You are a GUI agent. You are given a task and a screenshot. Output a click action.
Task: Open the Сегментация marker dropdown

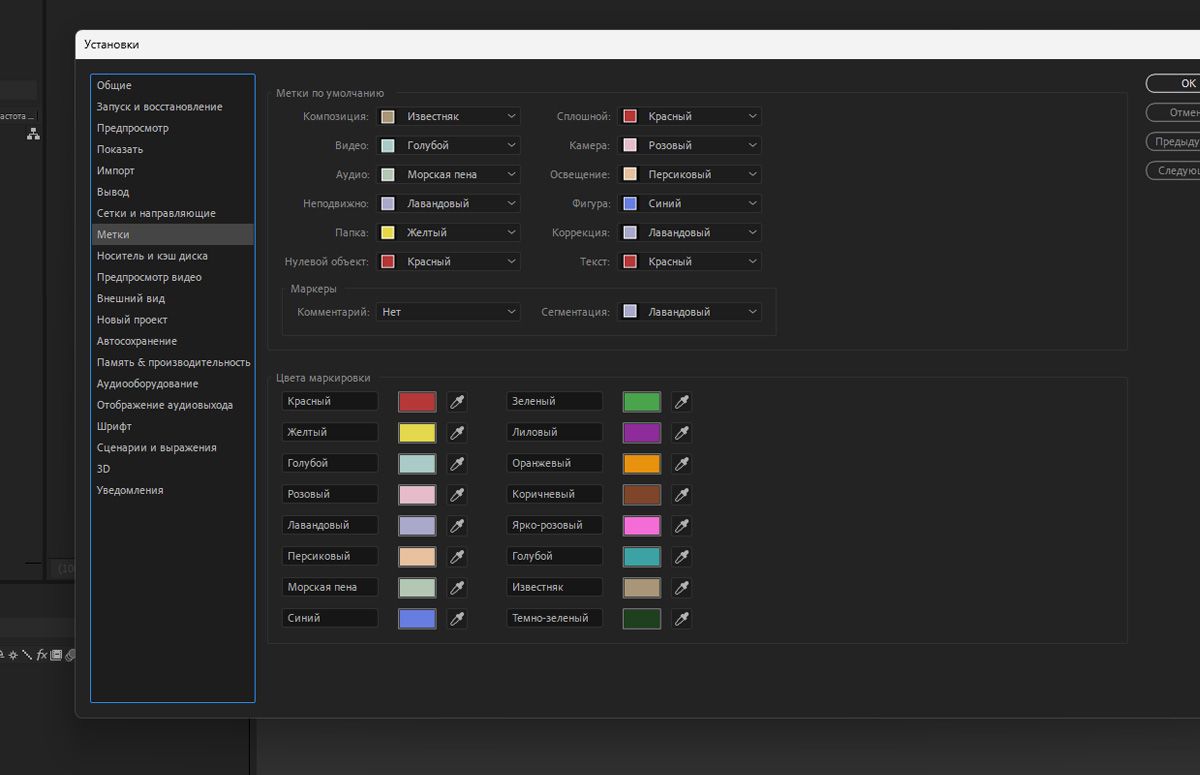point(689,312)
